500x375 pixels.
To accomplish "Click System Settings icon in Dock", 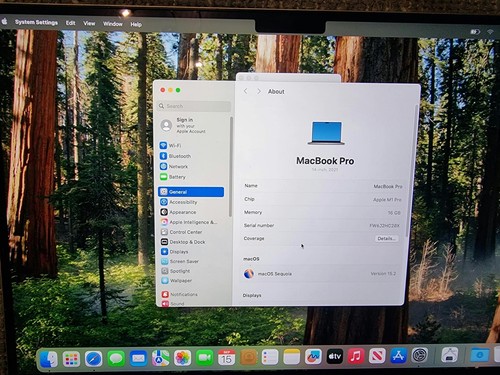I will pos(420,355).
